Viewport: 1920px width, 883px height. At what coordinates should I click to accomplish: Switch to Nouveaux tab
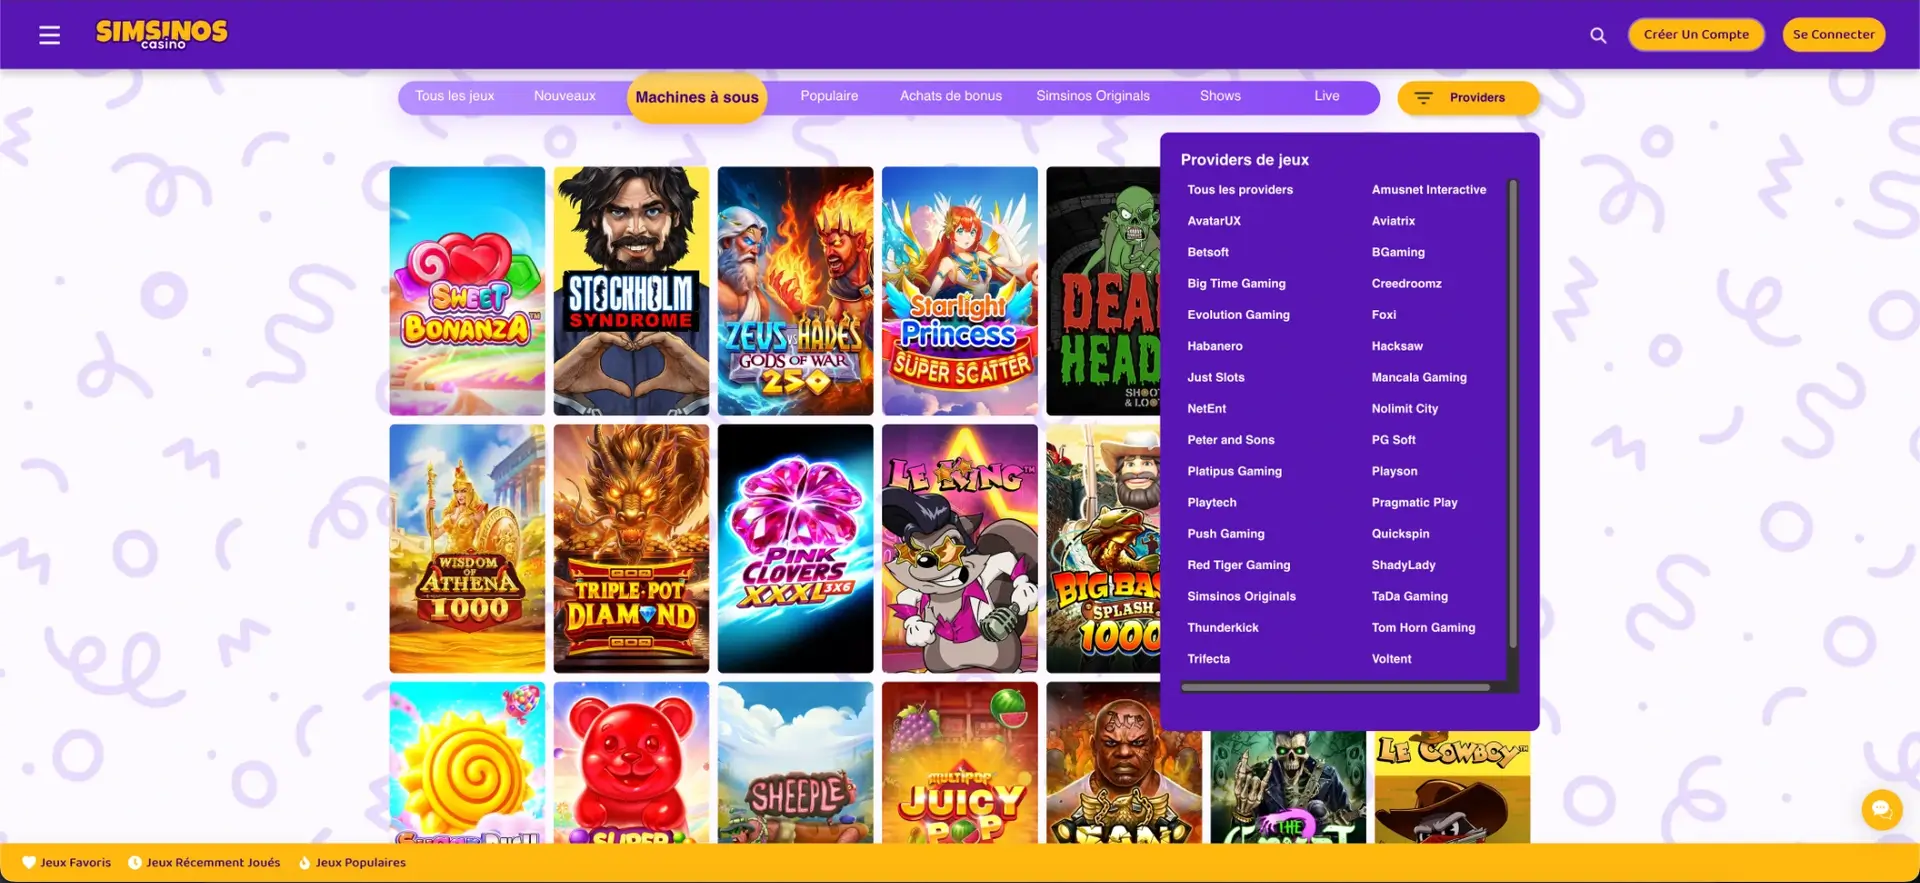point(565,96)
